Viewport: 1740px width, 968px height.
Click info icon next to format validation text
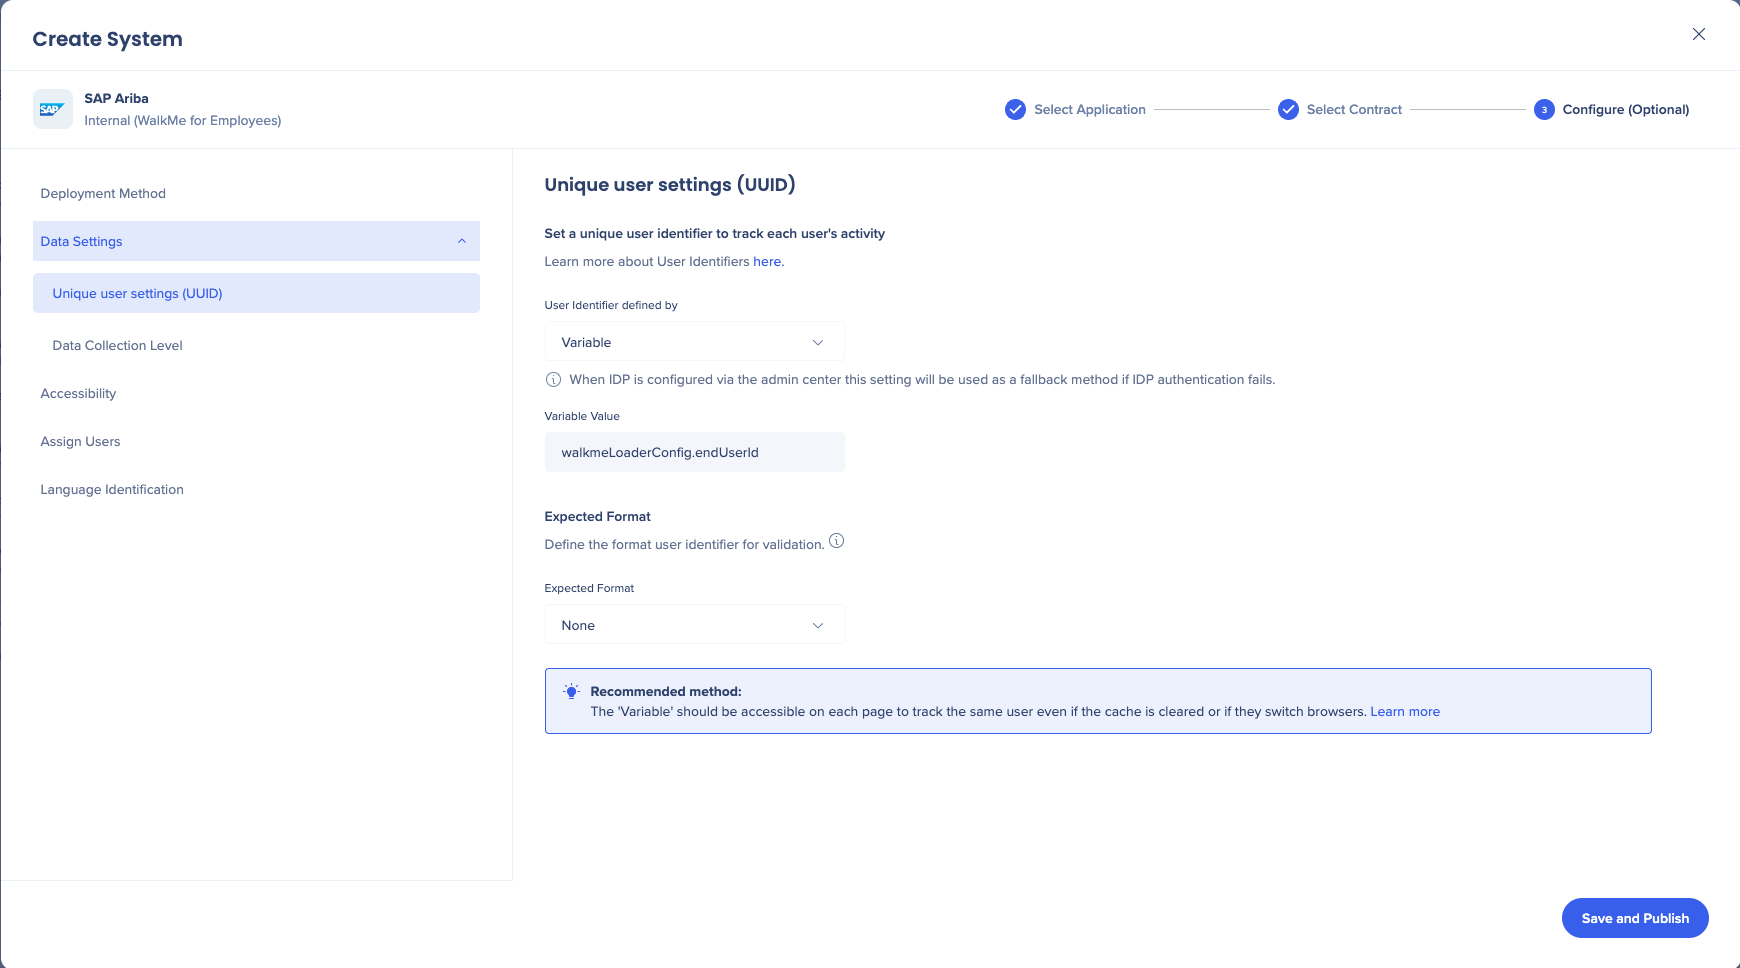click(x=837, y=541)
